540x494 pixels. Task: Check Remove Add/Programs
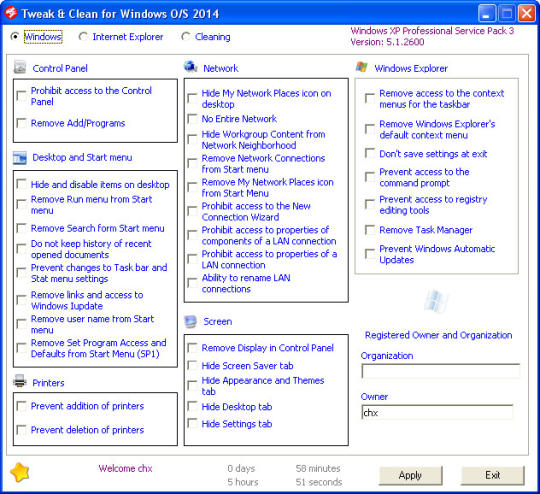tap(21, 123)
